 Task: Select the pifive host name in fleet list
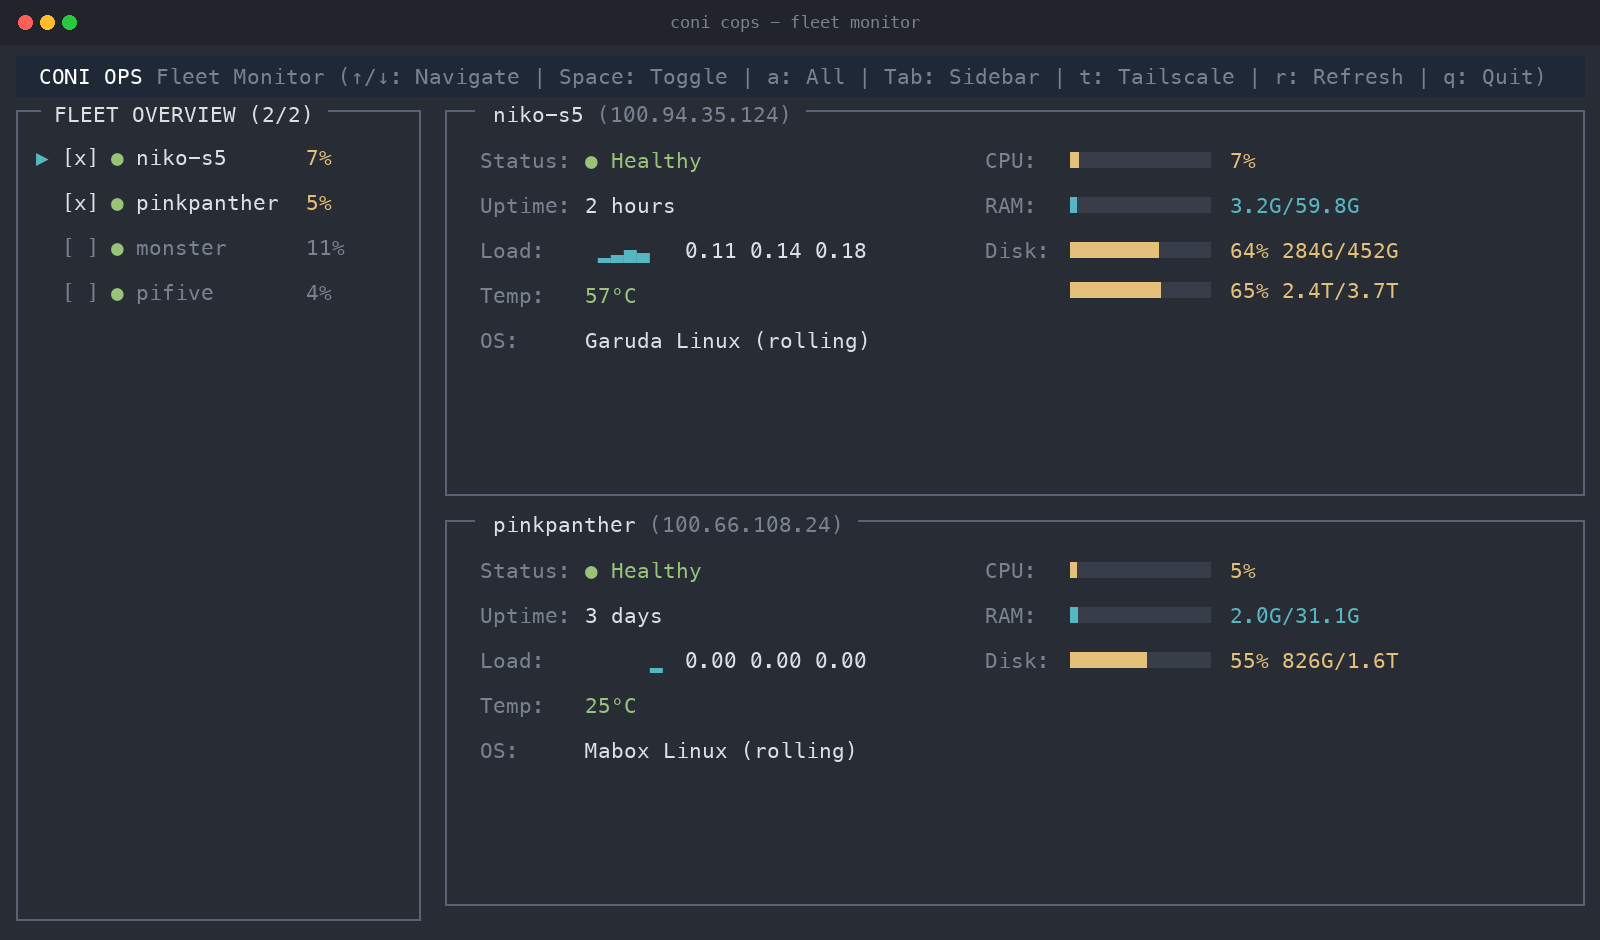point(175,293)
